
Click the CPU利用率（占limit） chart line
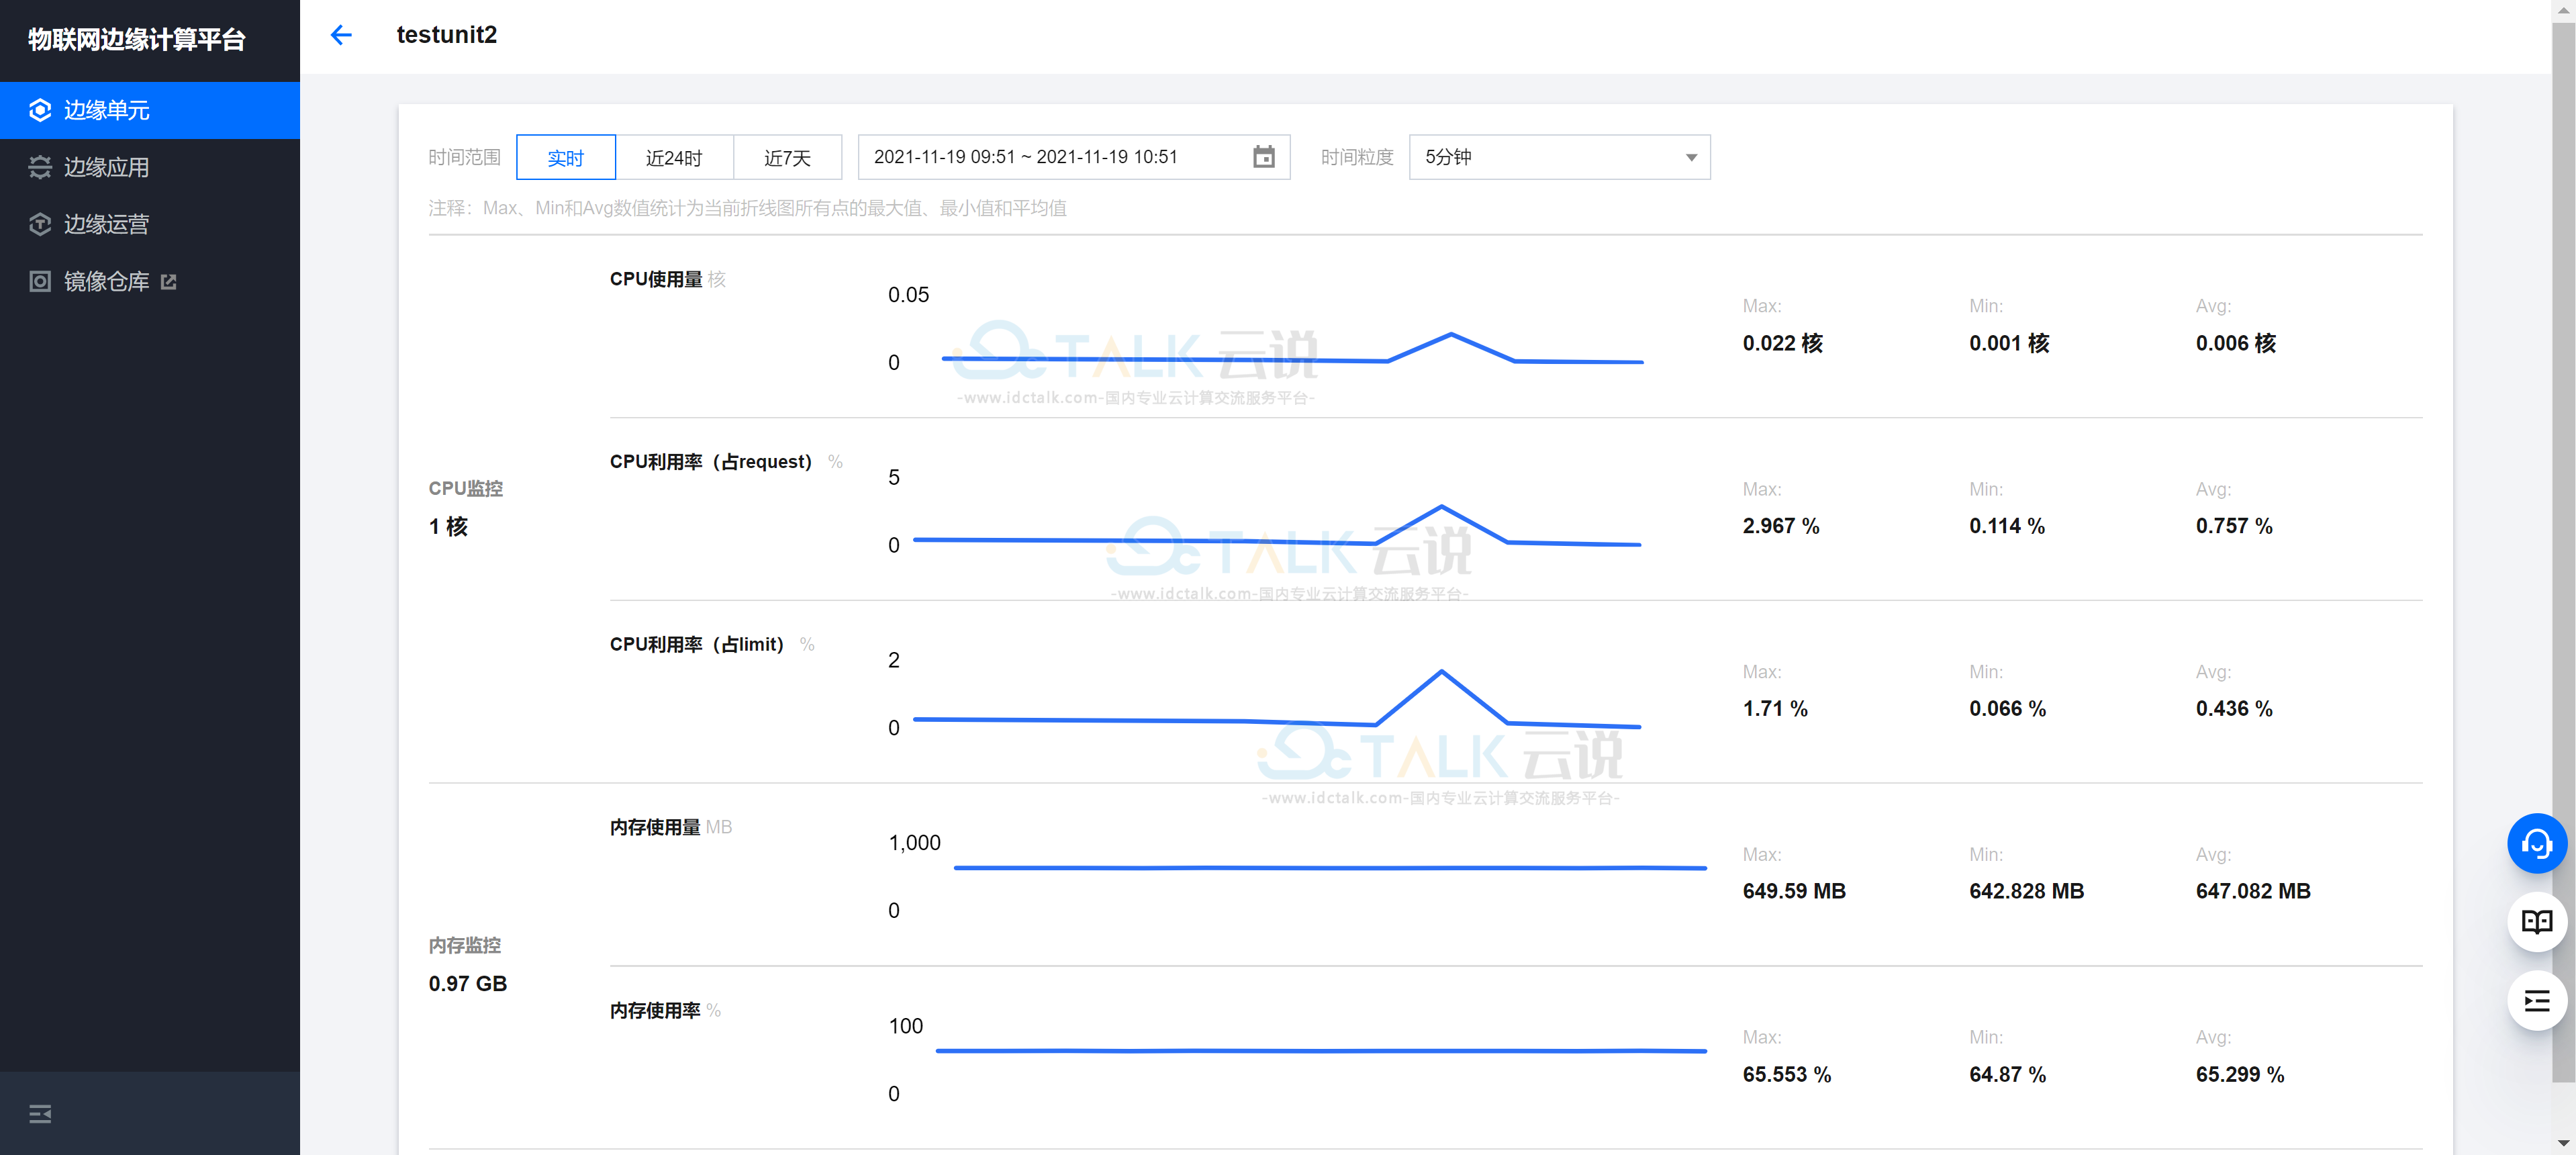[1277, 699]
